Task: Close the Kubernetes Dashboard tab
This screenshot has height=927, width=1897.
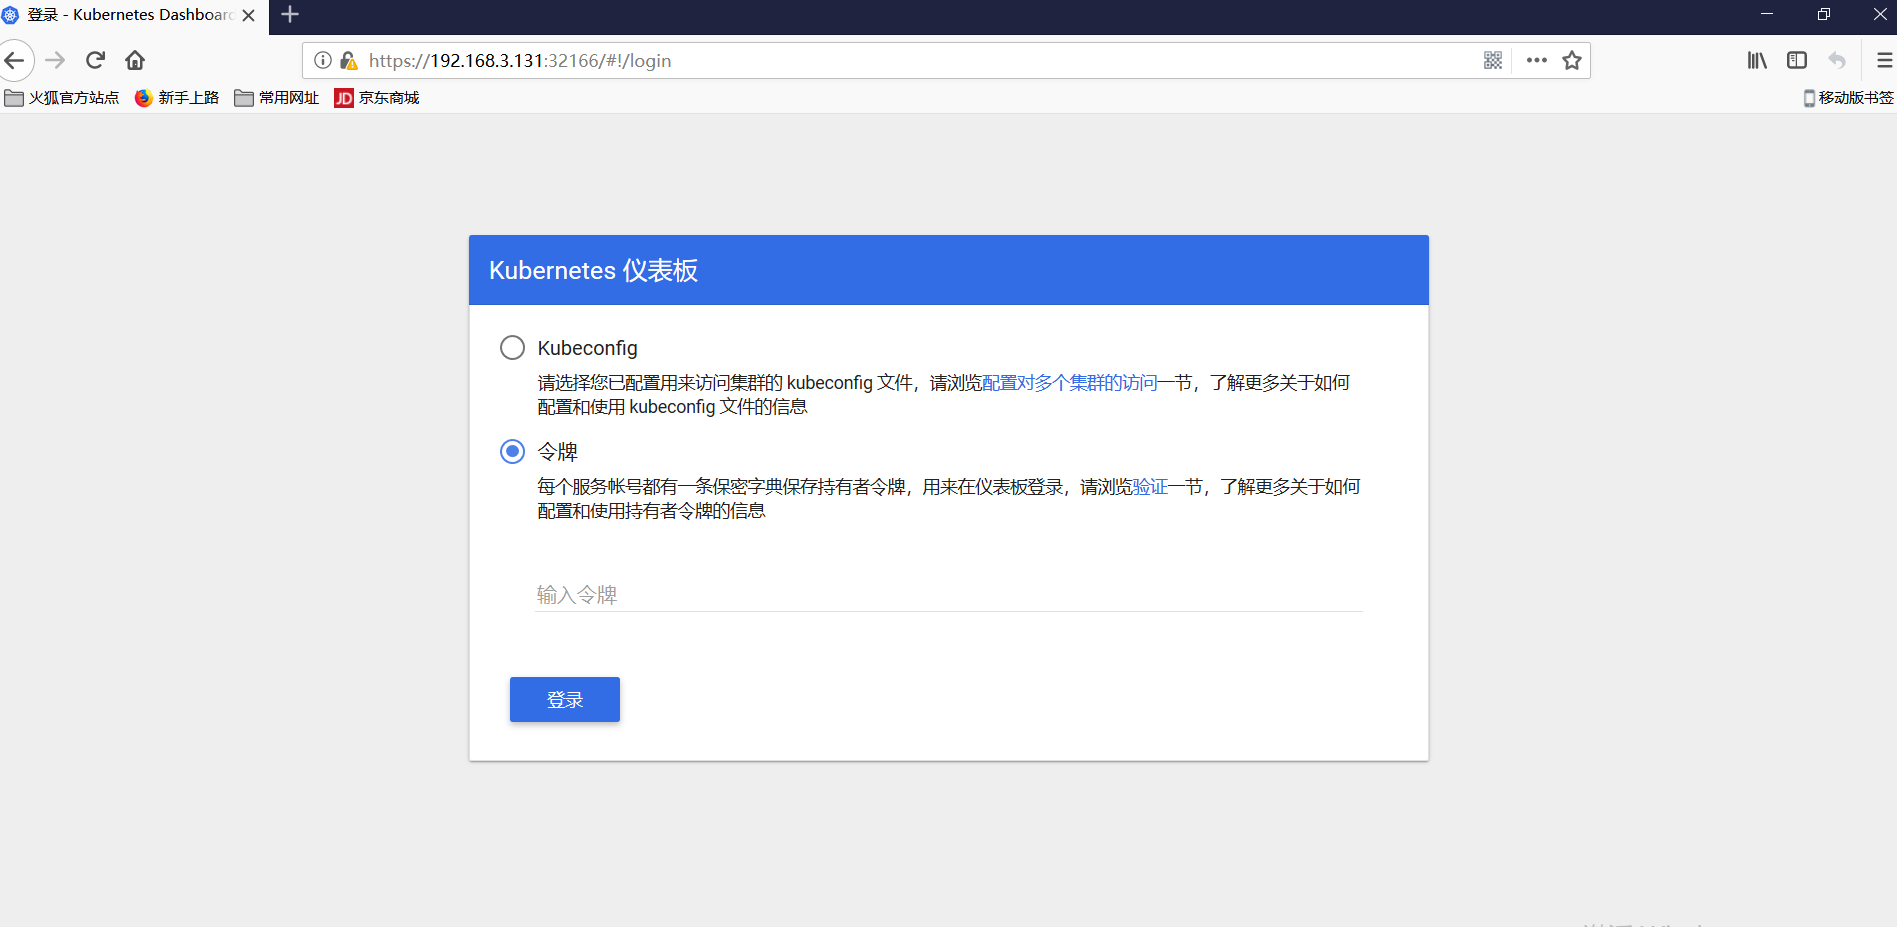Action: tap(249, 15)
